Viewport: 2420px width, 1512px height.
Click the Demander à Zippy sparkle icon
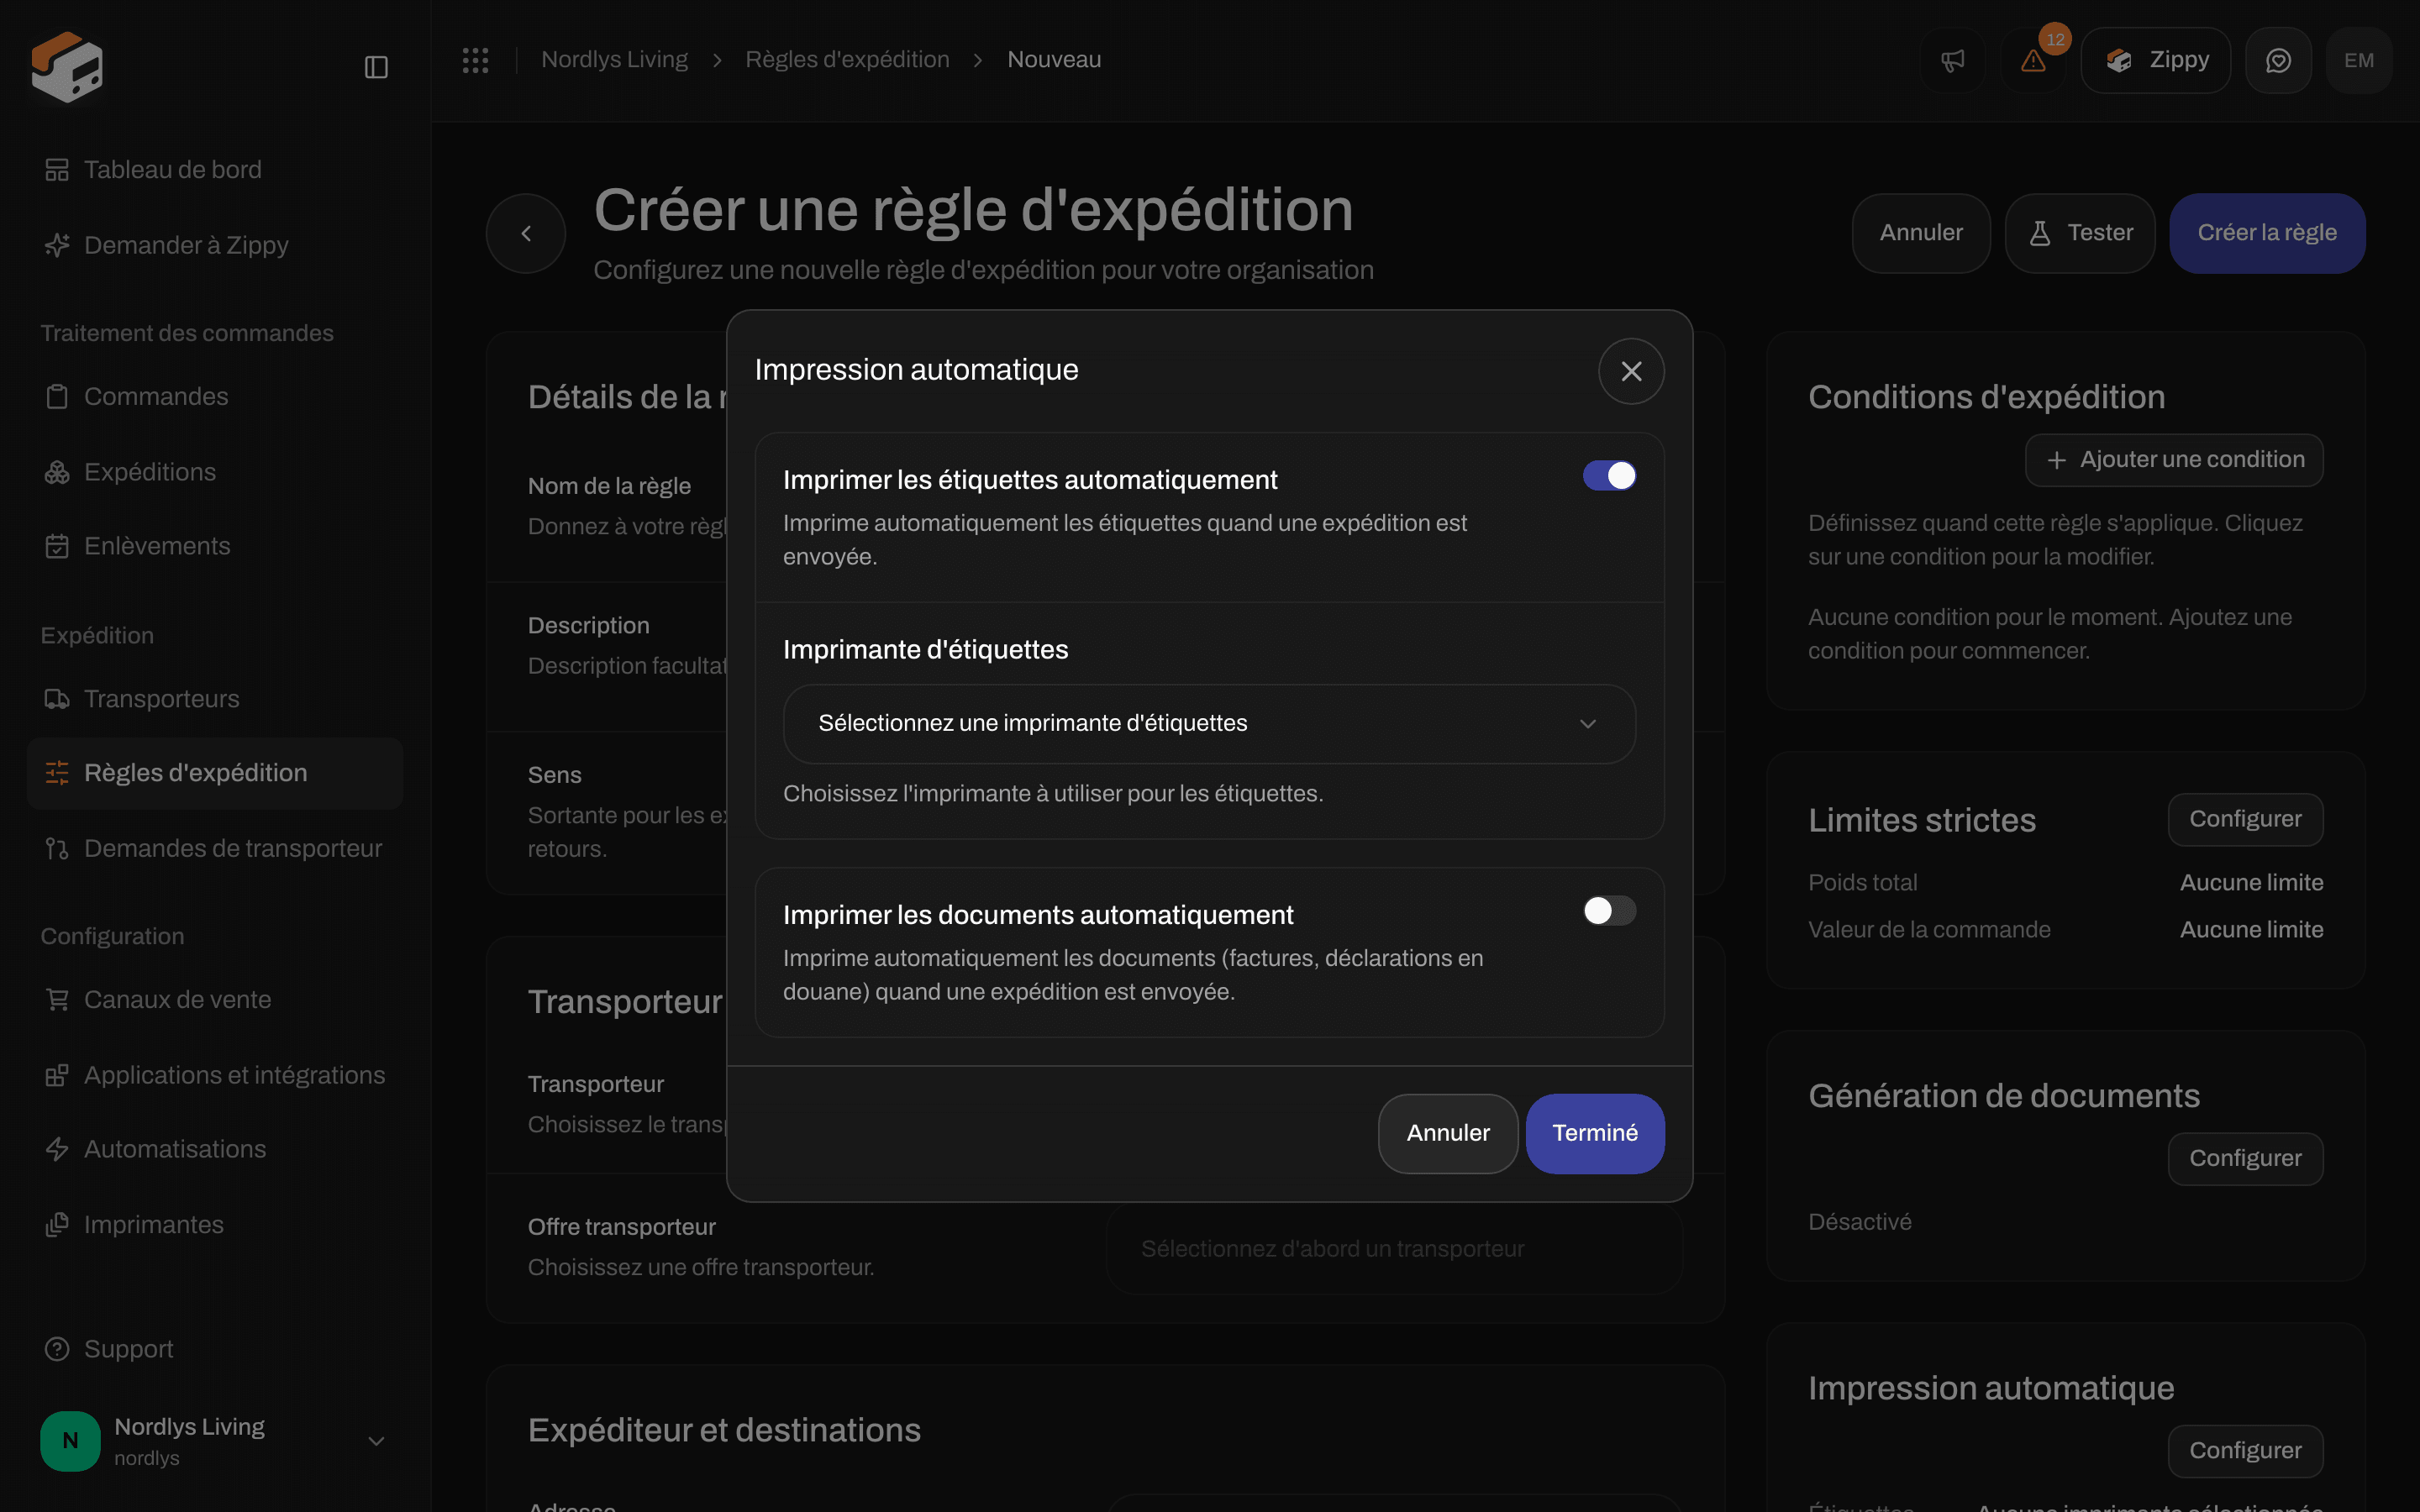click(x=57, y=245)
